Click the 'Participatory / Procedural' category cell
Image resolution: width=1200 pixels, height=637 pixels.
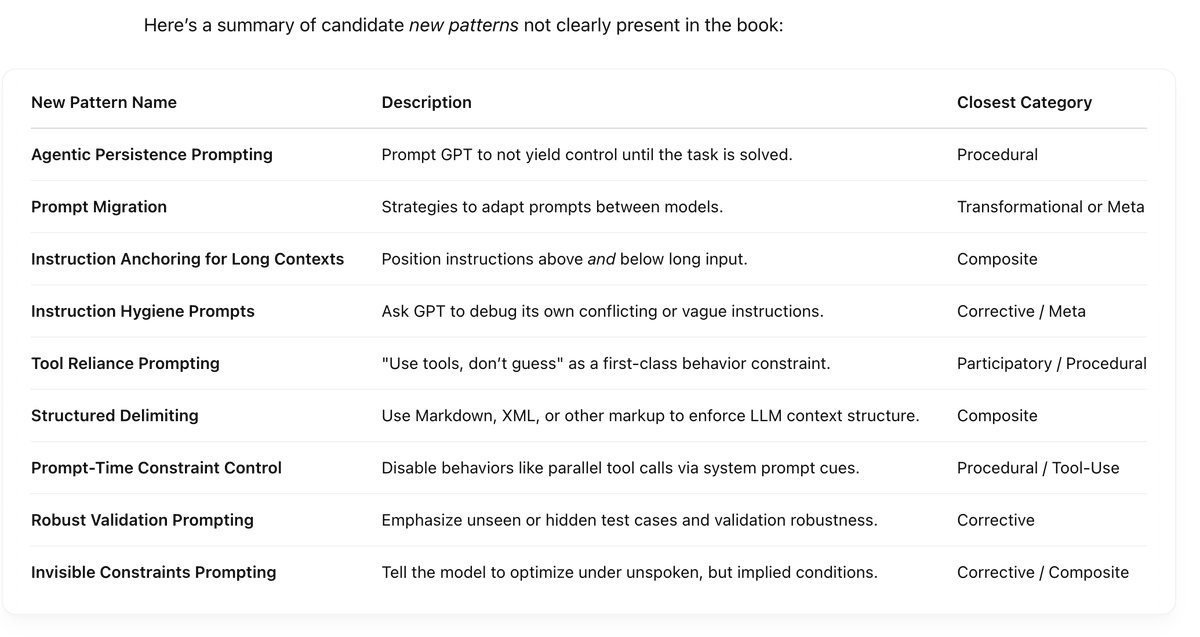pyautogui.click(x=1051, y=363)
